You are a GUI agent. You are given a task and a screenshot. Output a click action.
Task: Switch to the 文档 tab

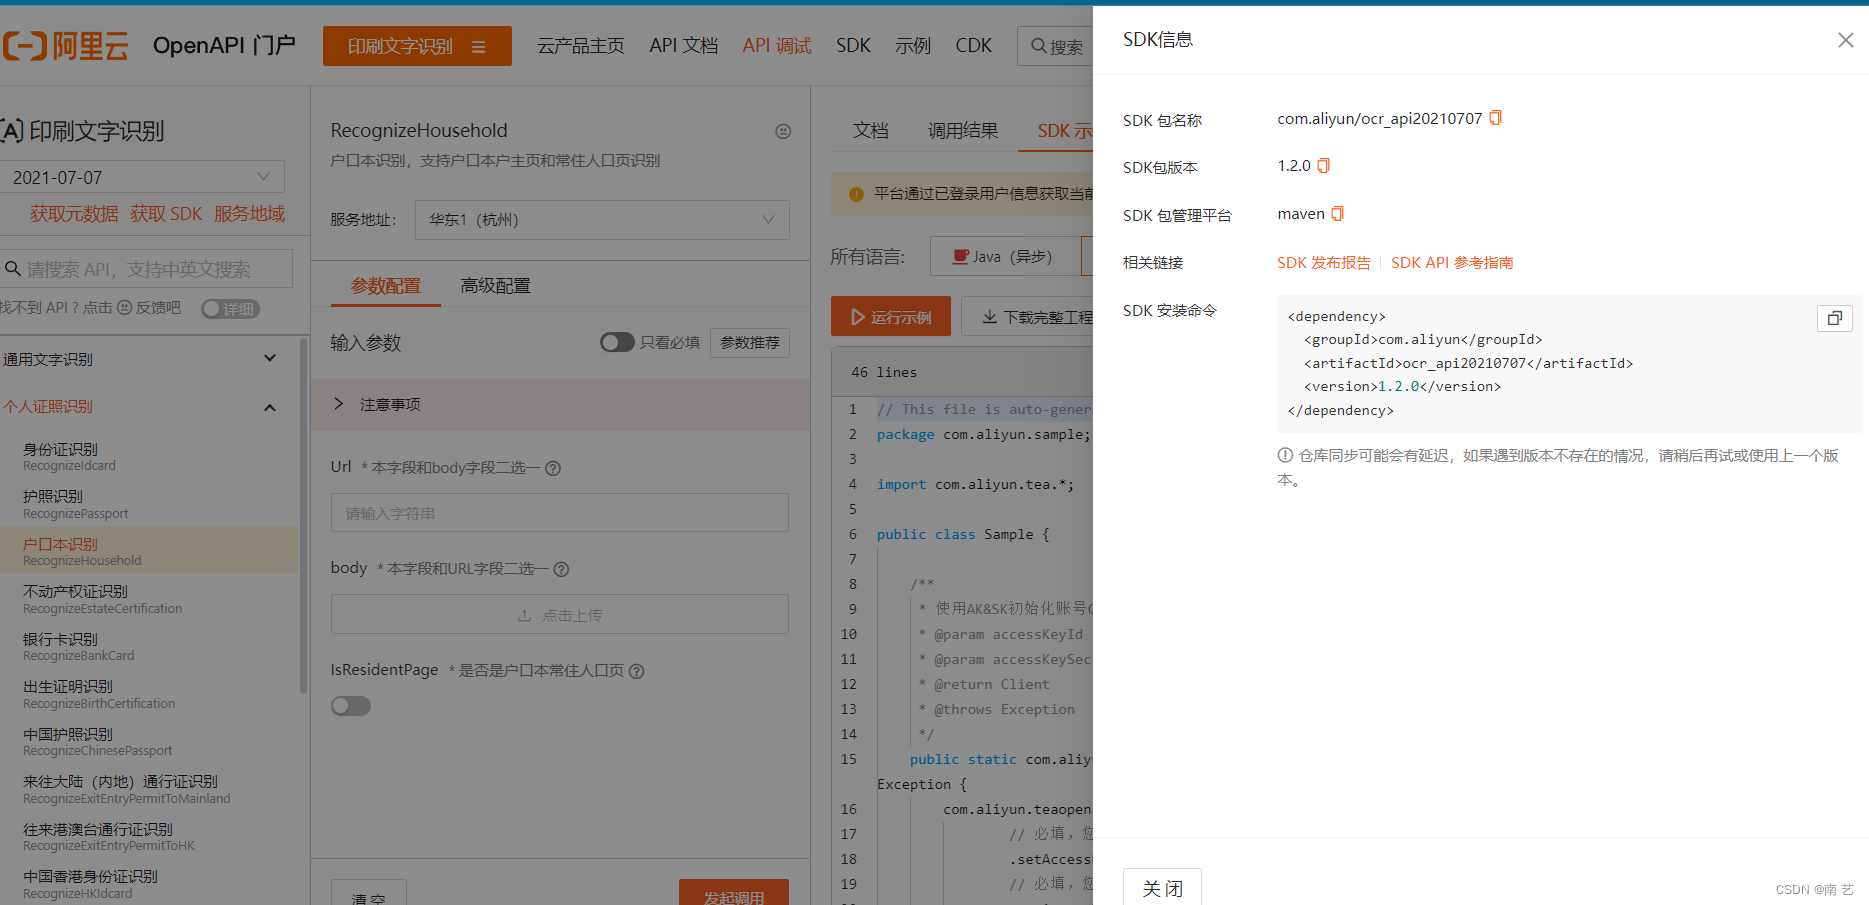pos(870,131)
